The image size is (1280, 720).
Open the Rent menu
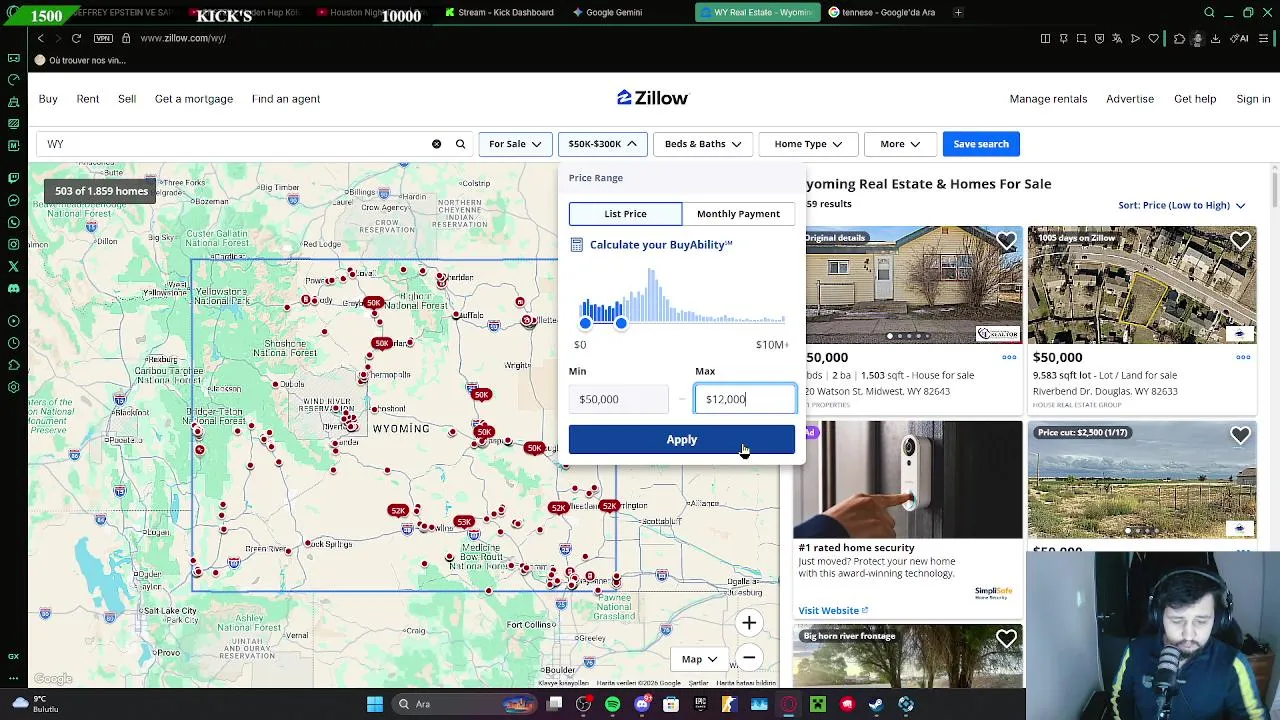pos(88,99)
